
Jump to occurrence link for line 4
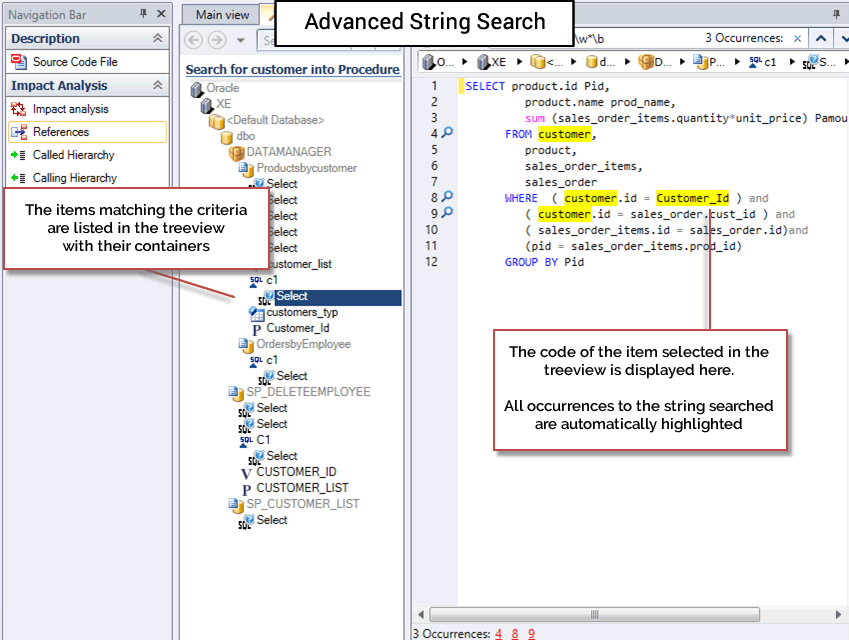[x=498, y=633]
